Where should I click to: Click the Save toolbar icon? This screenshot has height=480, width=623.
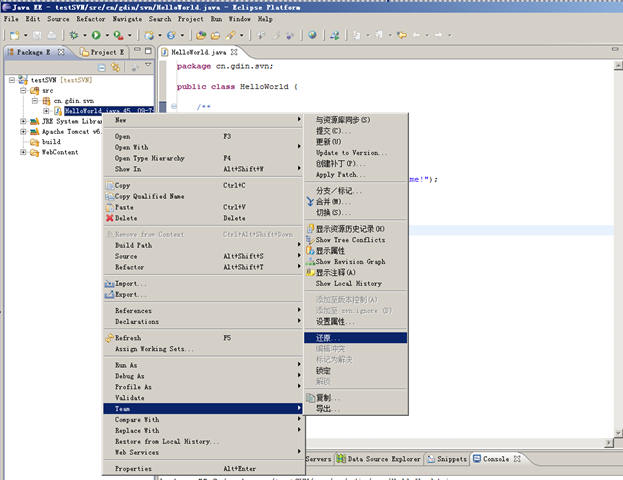pos(37,35)
